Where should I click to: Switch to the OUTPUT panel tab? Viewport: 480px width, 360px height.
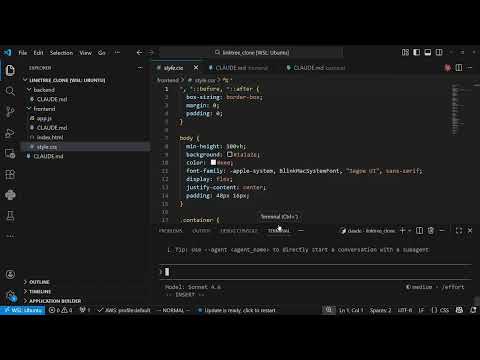[x=201, y=231]
